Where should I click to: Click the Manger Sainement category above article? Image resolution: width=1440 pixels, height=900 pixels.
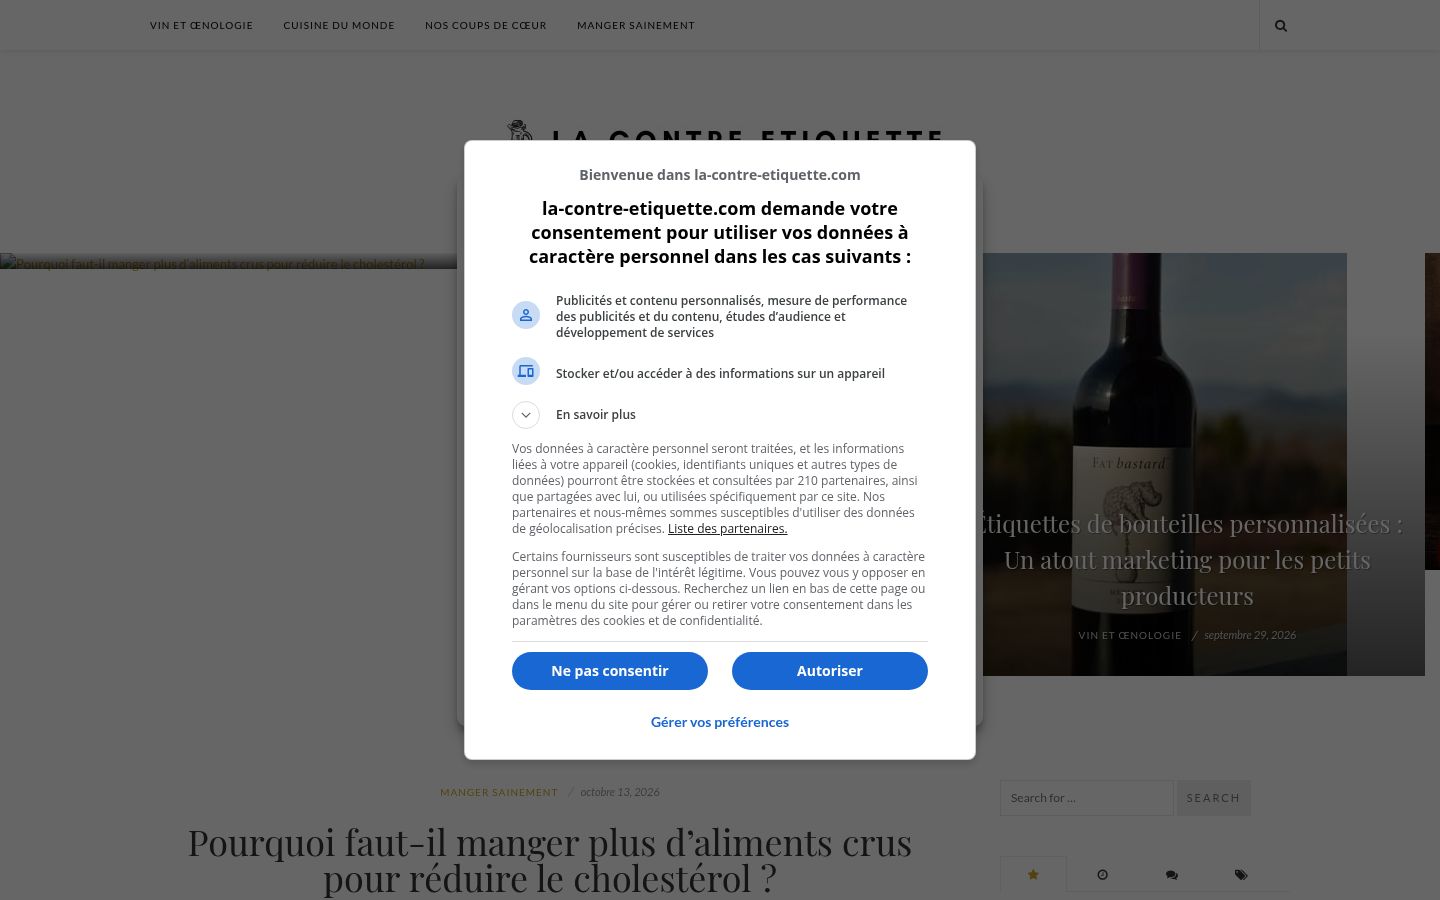[x=499, y=792]
